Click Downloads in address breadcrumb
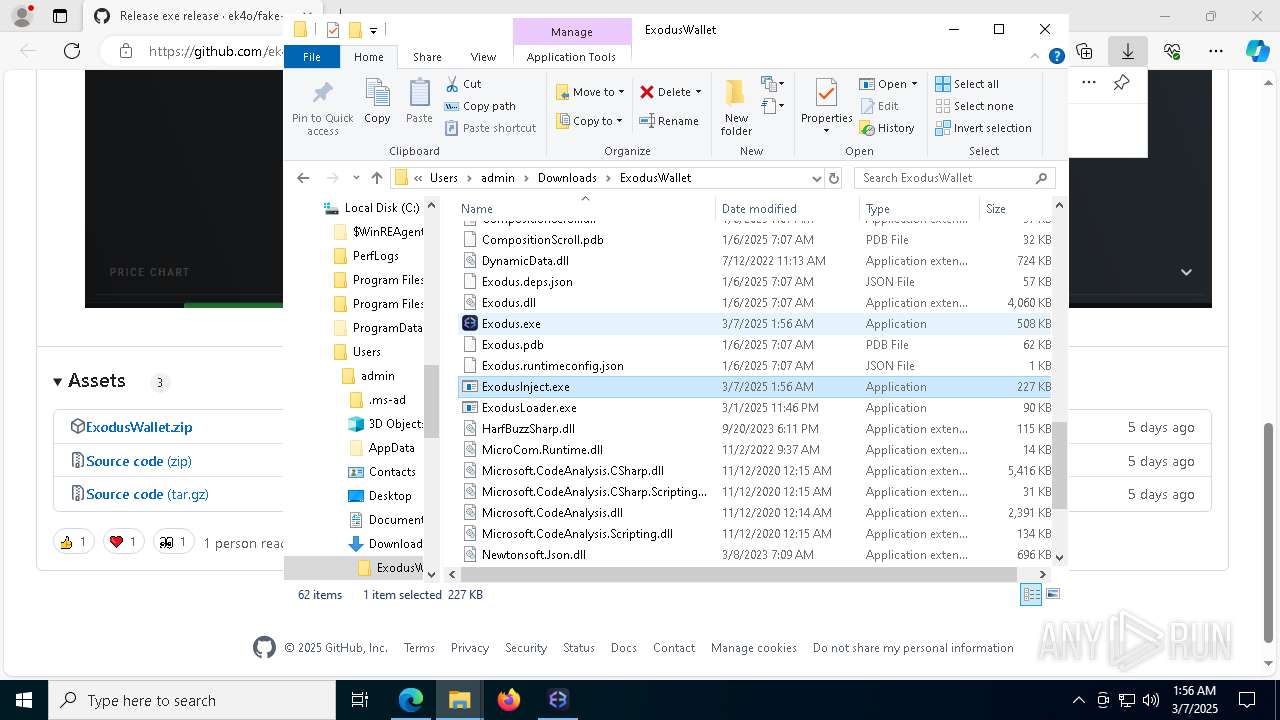Image resolution: width=1280 pixels, height=720 pixels. [567, 178]
